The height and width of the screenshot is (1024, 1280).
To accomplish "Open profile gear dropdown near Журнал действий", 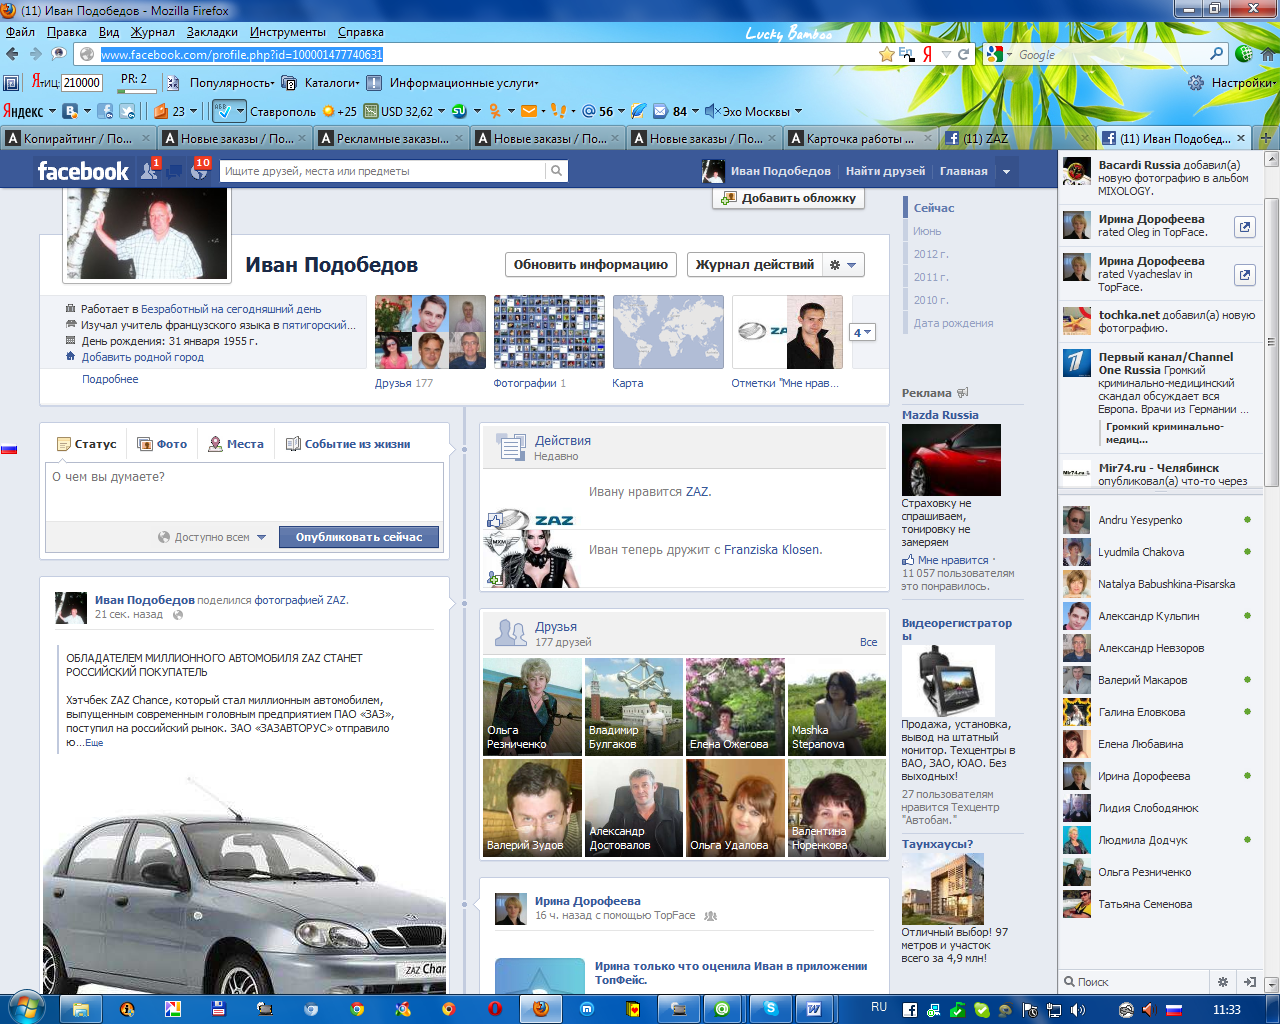I will click(x=843, y=265).
